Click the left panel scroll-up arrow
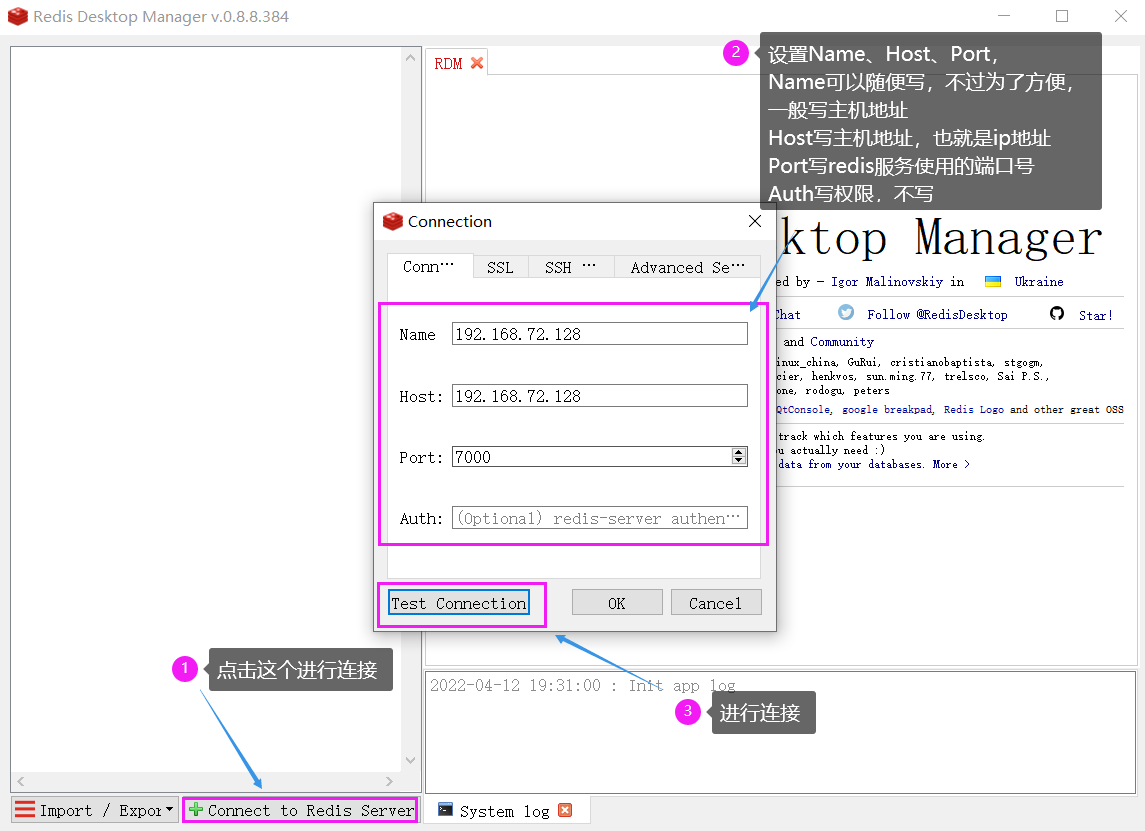Screen dimensions: 1145x831 [x=410, y=58]
